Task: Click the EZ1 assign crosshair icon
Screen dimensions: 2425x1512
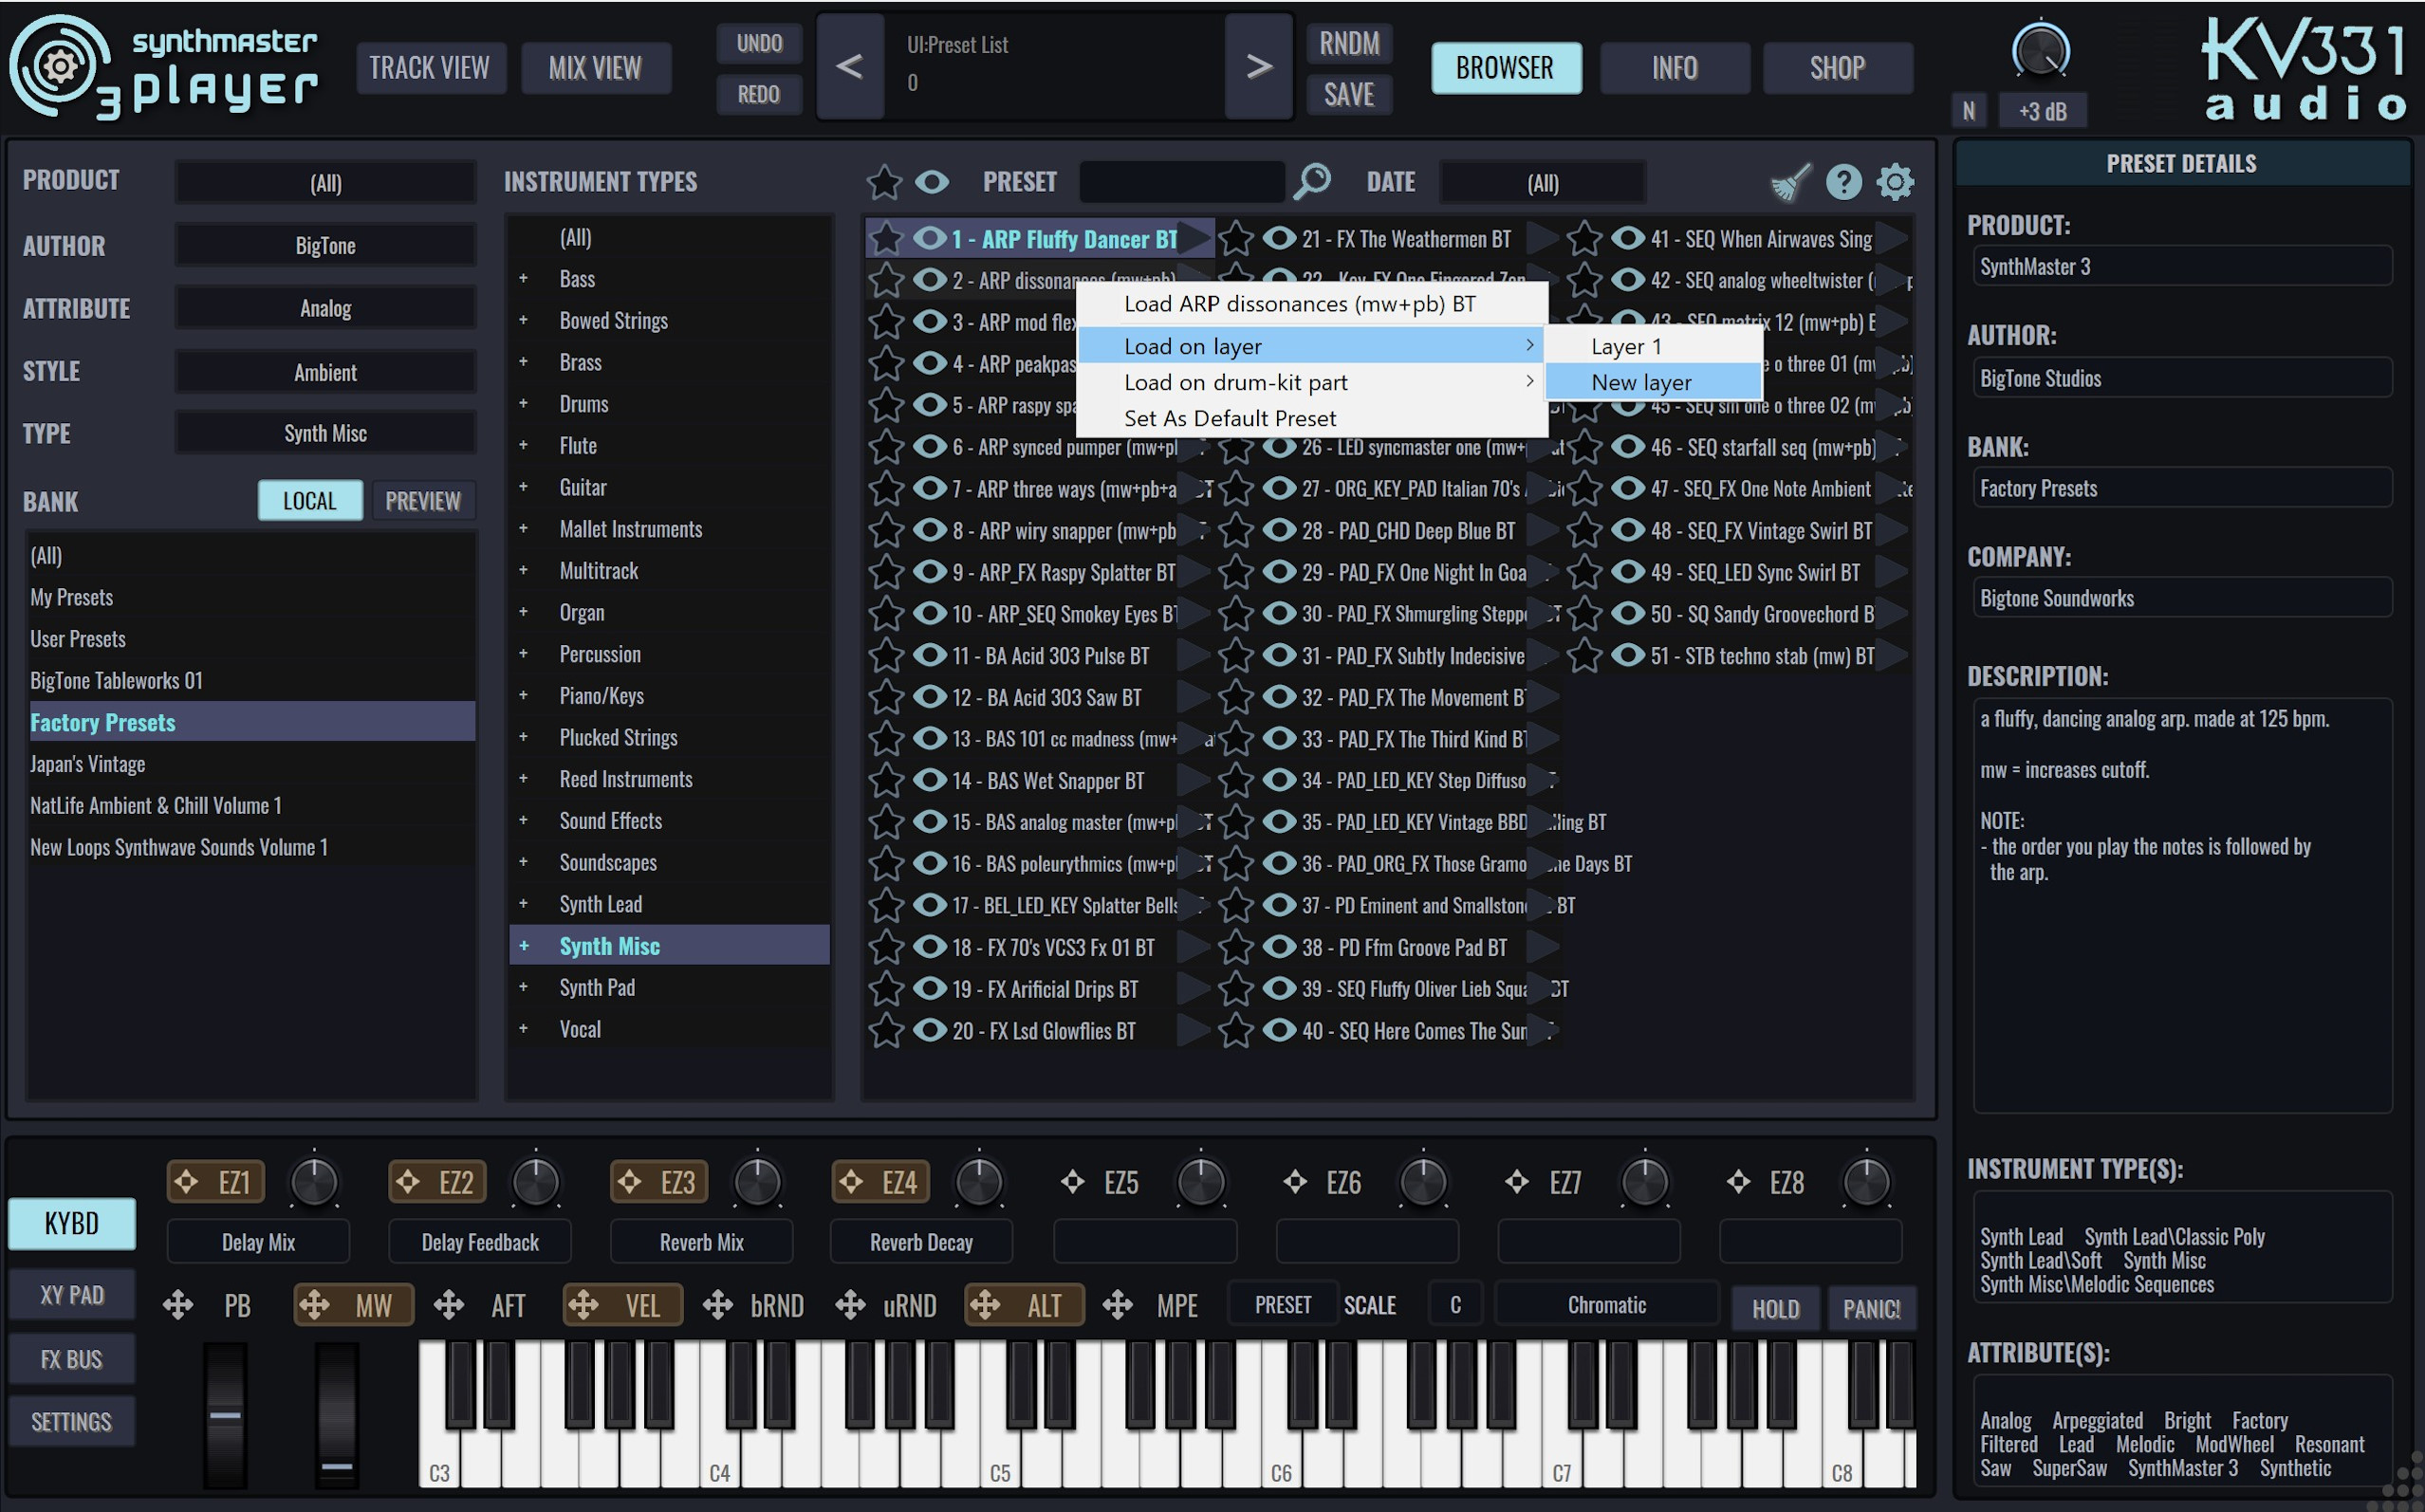Action: click(x=186, y=1182)
